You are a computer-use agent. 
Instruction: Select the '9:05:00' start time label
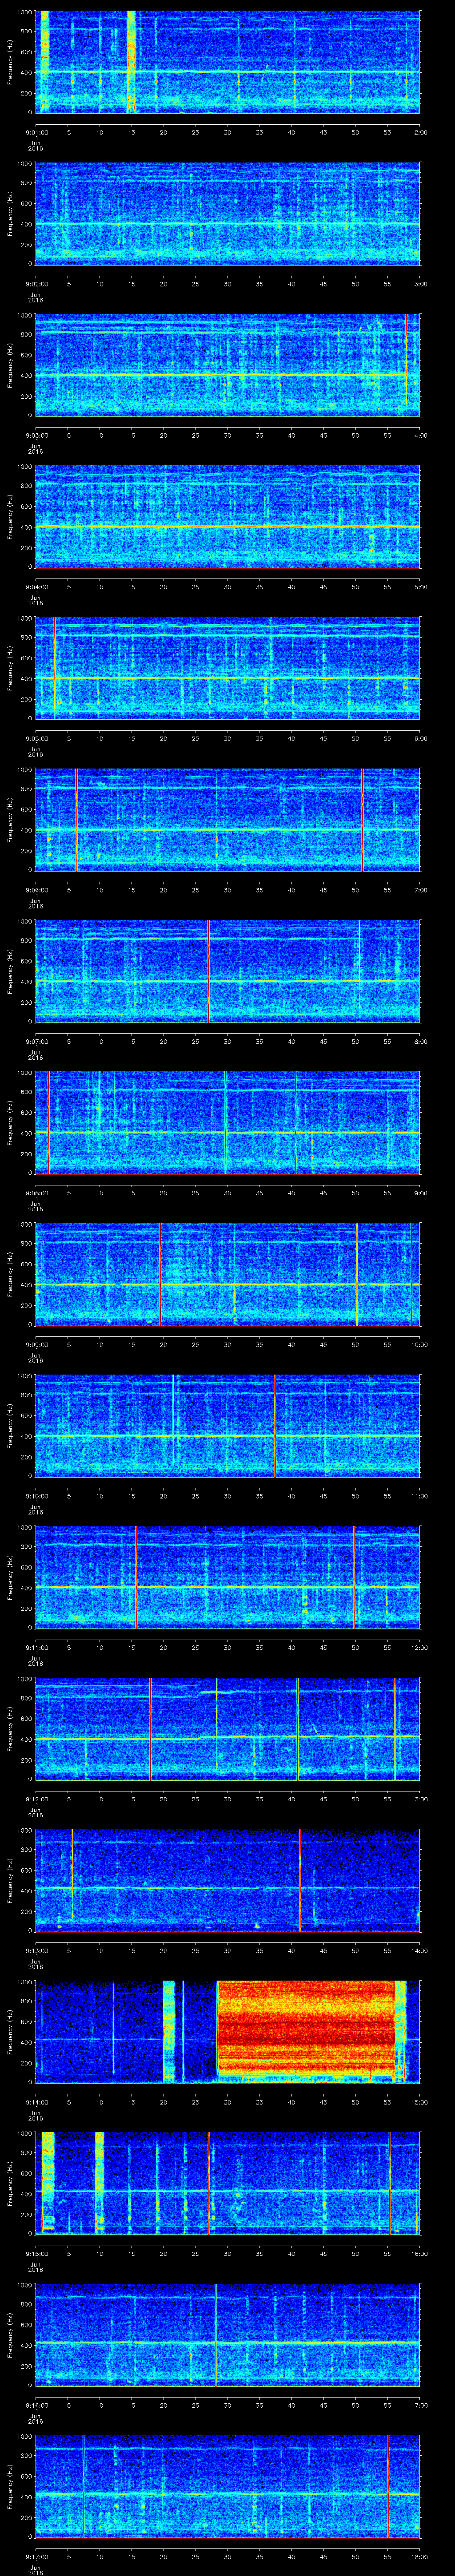(x=36, y=739)
